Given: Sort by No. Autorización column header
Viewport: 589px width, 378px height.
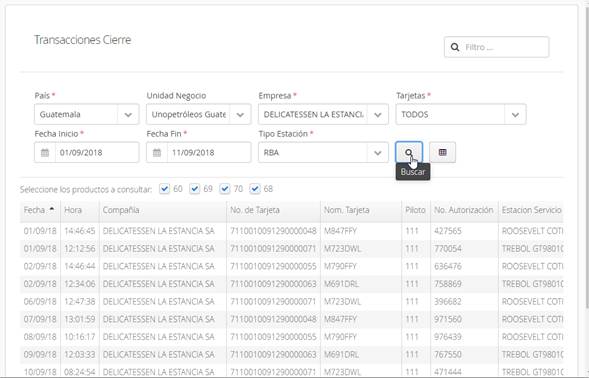Looking at the screenshot, I should point(464,210).
